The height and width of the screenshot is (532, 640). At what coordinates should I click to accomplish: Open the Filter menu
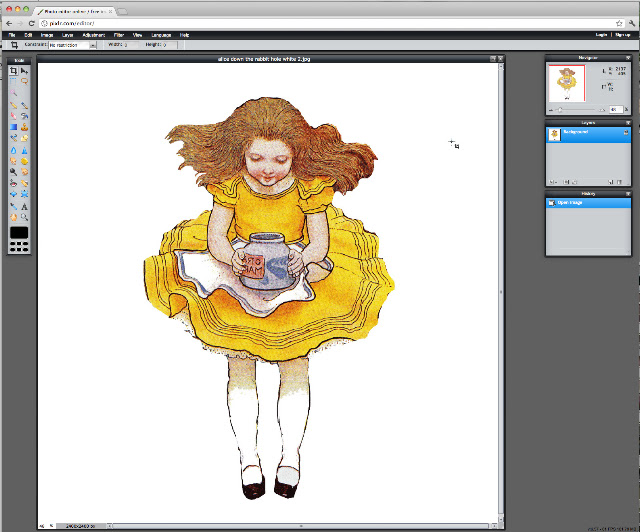118,35
